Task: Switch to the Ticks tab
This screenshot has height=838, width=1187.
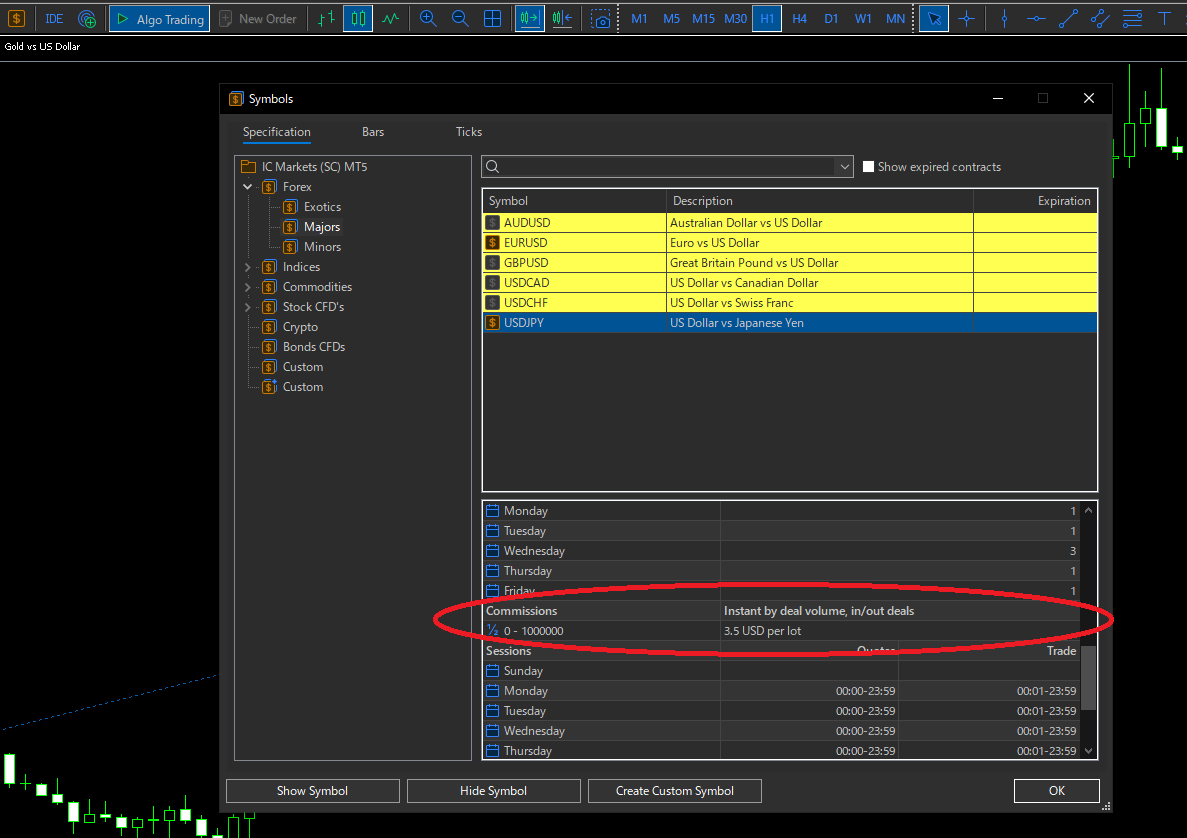Action: tap(468, 132)
